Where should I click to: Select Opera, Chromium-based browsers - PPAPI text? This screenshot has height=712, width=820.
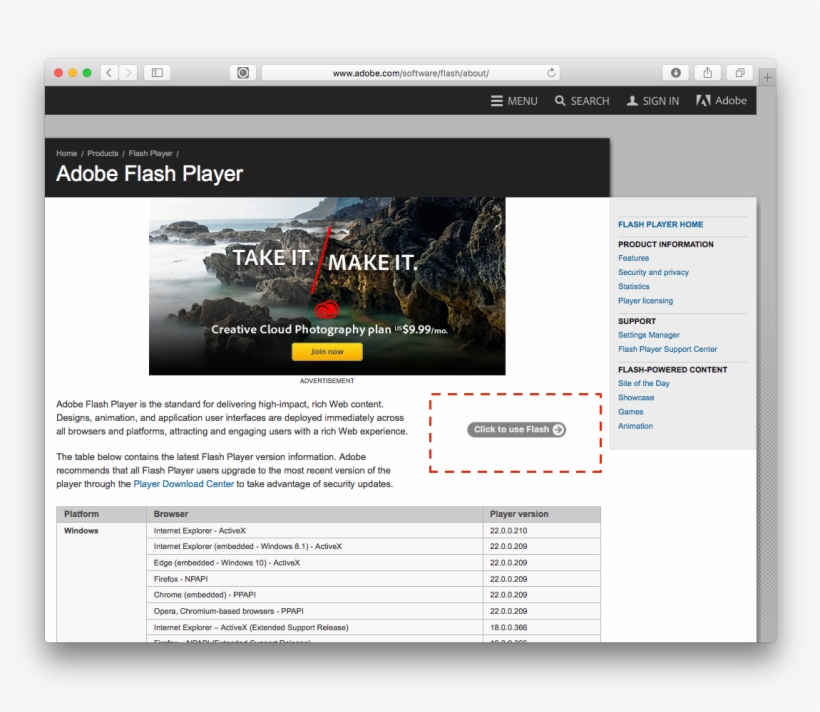click(229, 611)
